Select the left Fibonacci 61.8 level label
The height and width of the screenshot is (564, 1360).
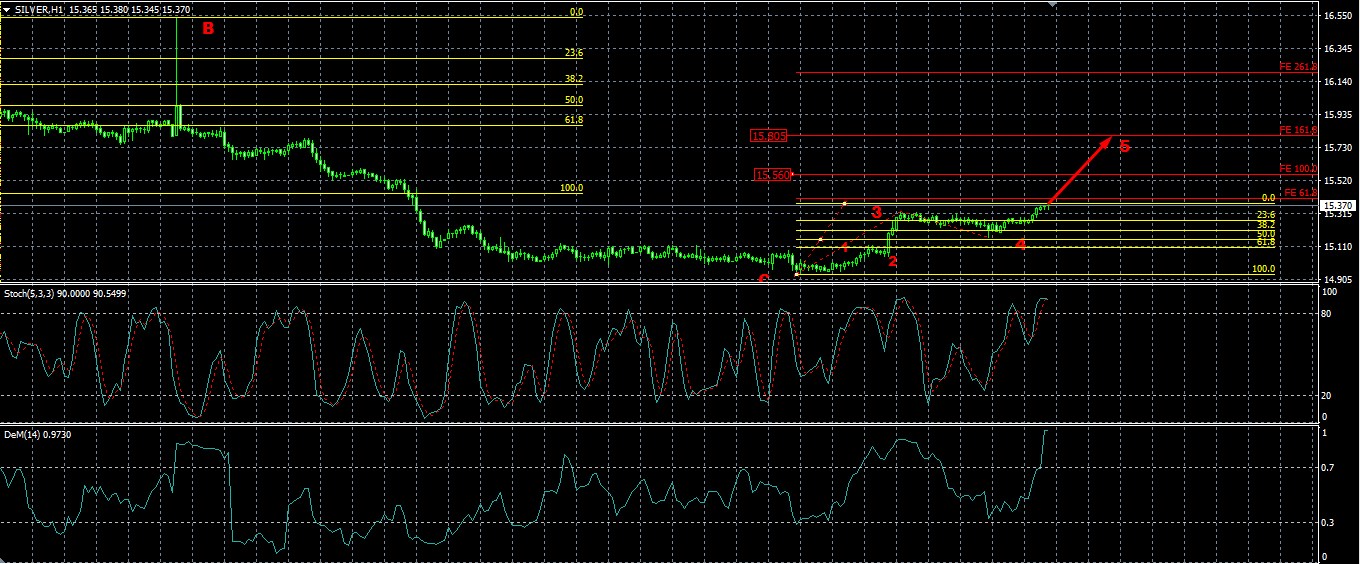[573, 120]
